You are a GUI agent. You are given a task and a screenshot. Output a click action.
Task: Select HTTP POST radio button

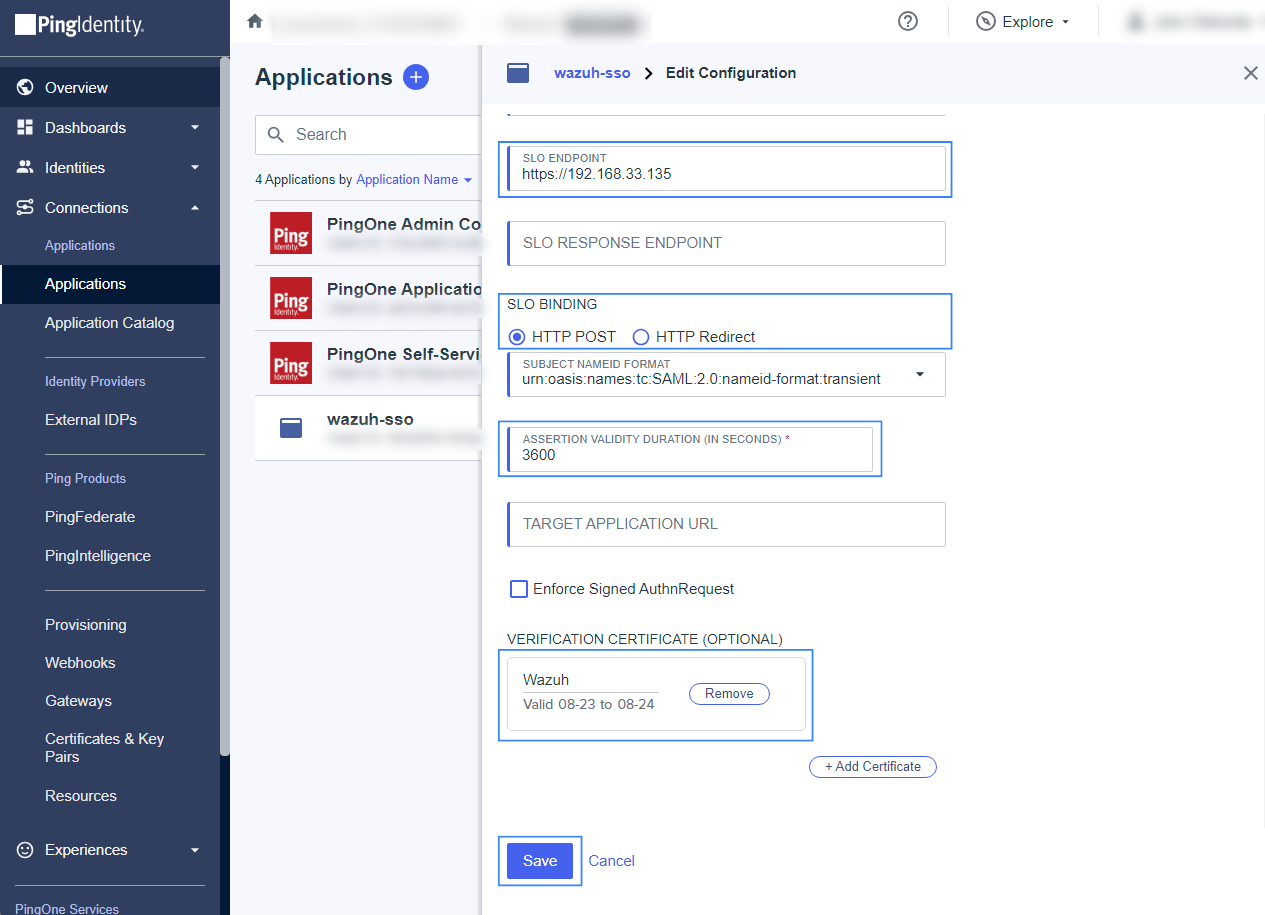coord(517,337)
